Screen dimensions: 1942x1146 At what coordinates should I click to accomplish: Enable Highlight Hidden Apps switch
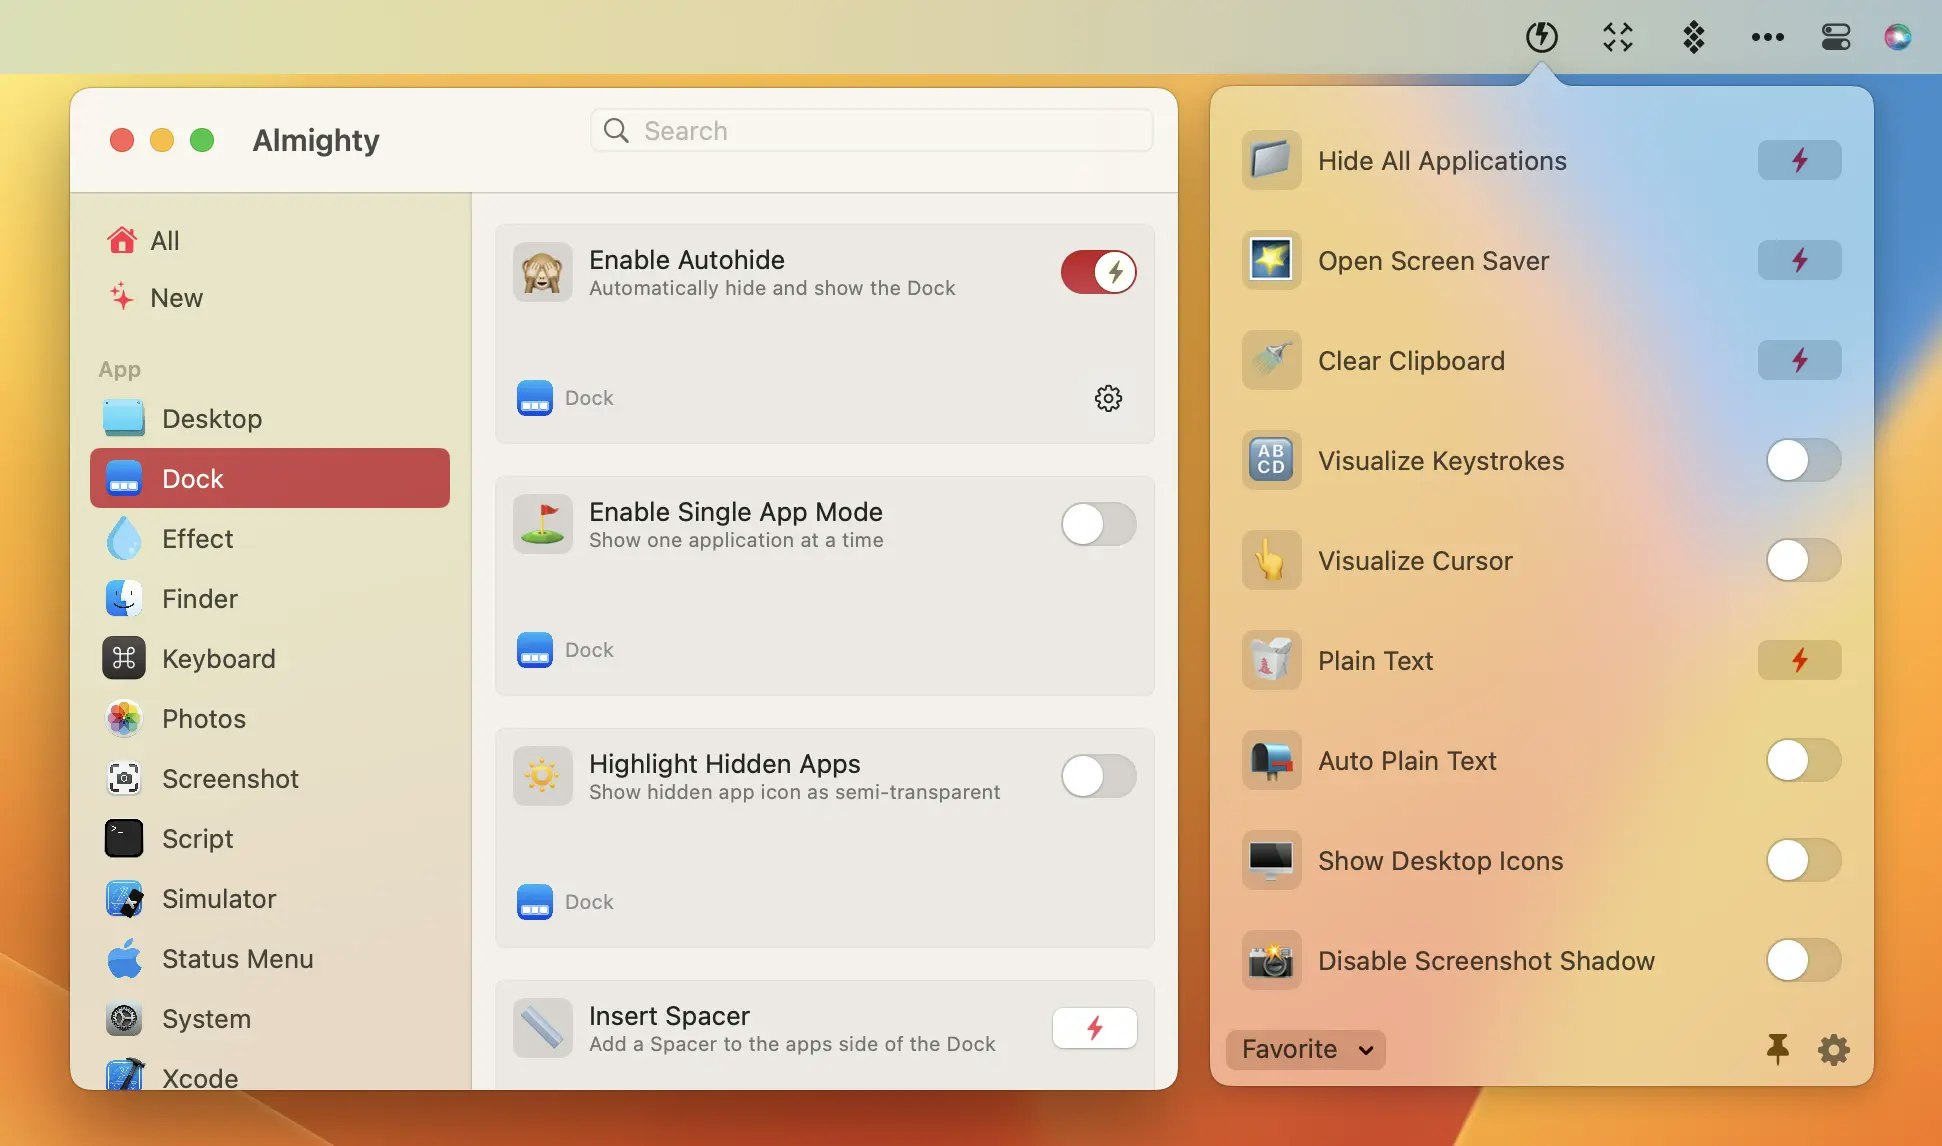point(1098,776)
